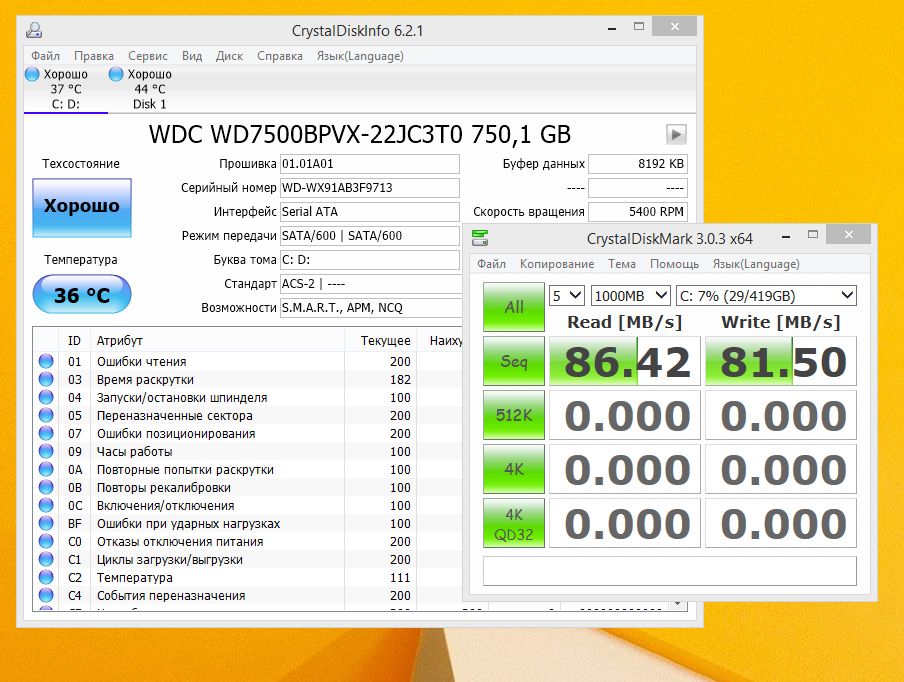The image size is (904, 682).
Task: Open Диск menu in CrystalDiskInfo
Action: (x=229, y=56)
